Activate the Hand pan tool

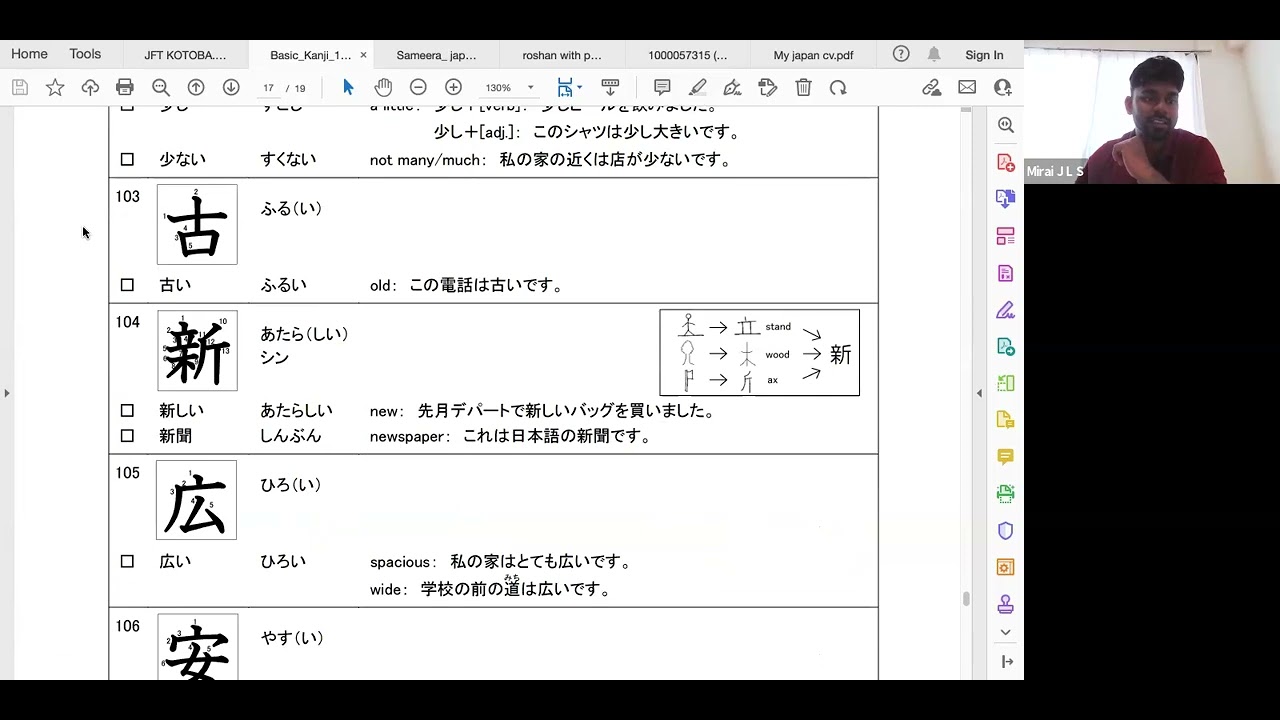383,88
